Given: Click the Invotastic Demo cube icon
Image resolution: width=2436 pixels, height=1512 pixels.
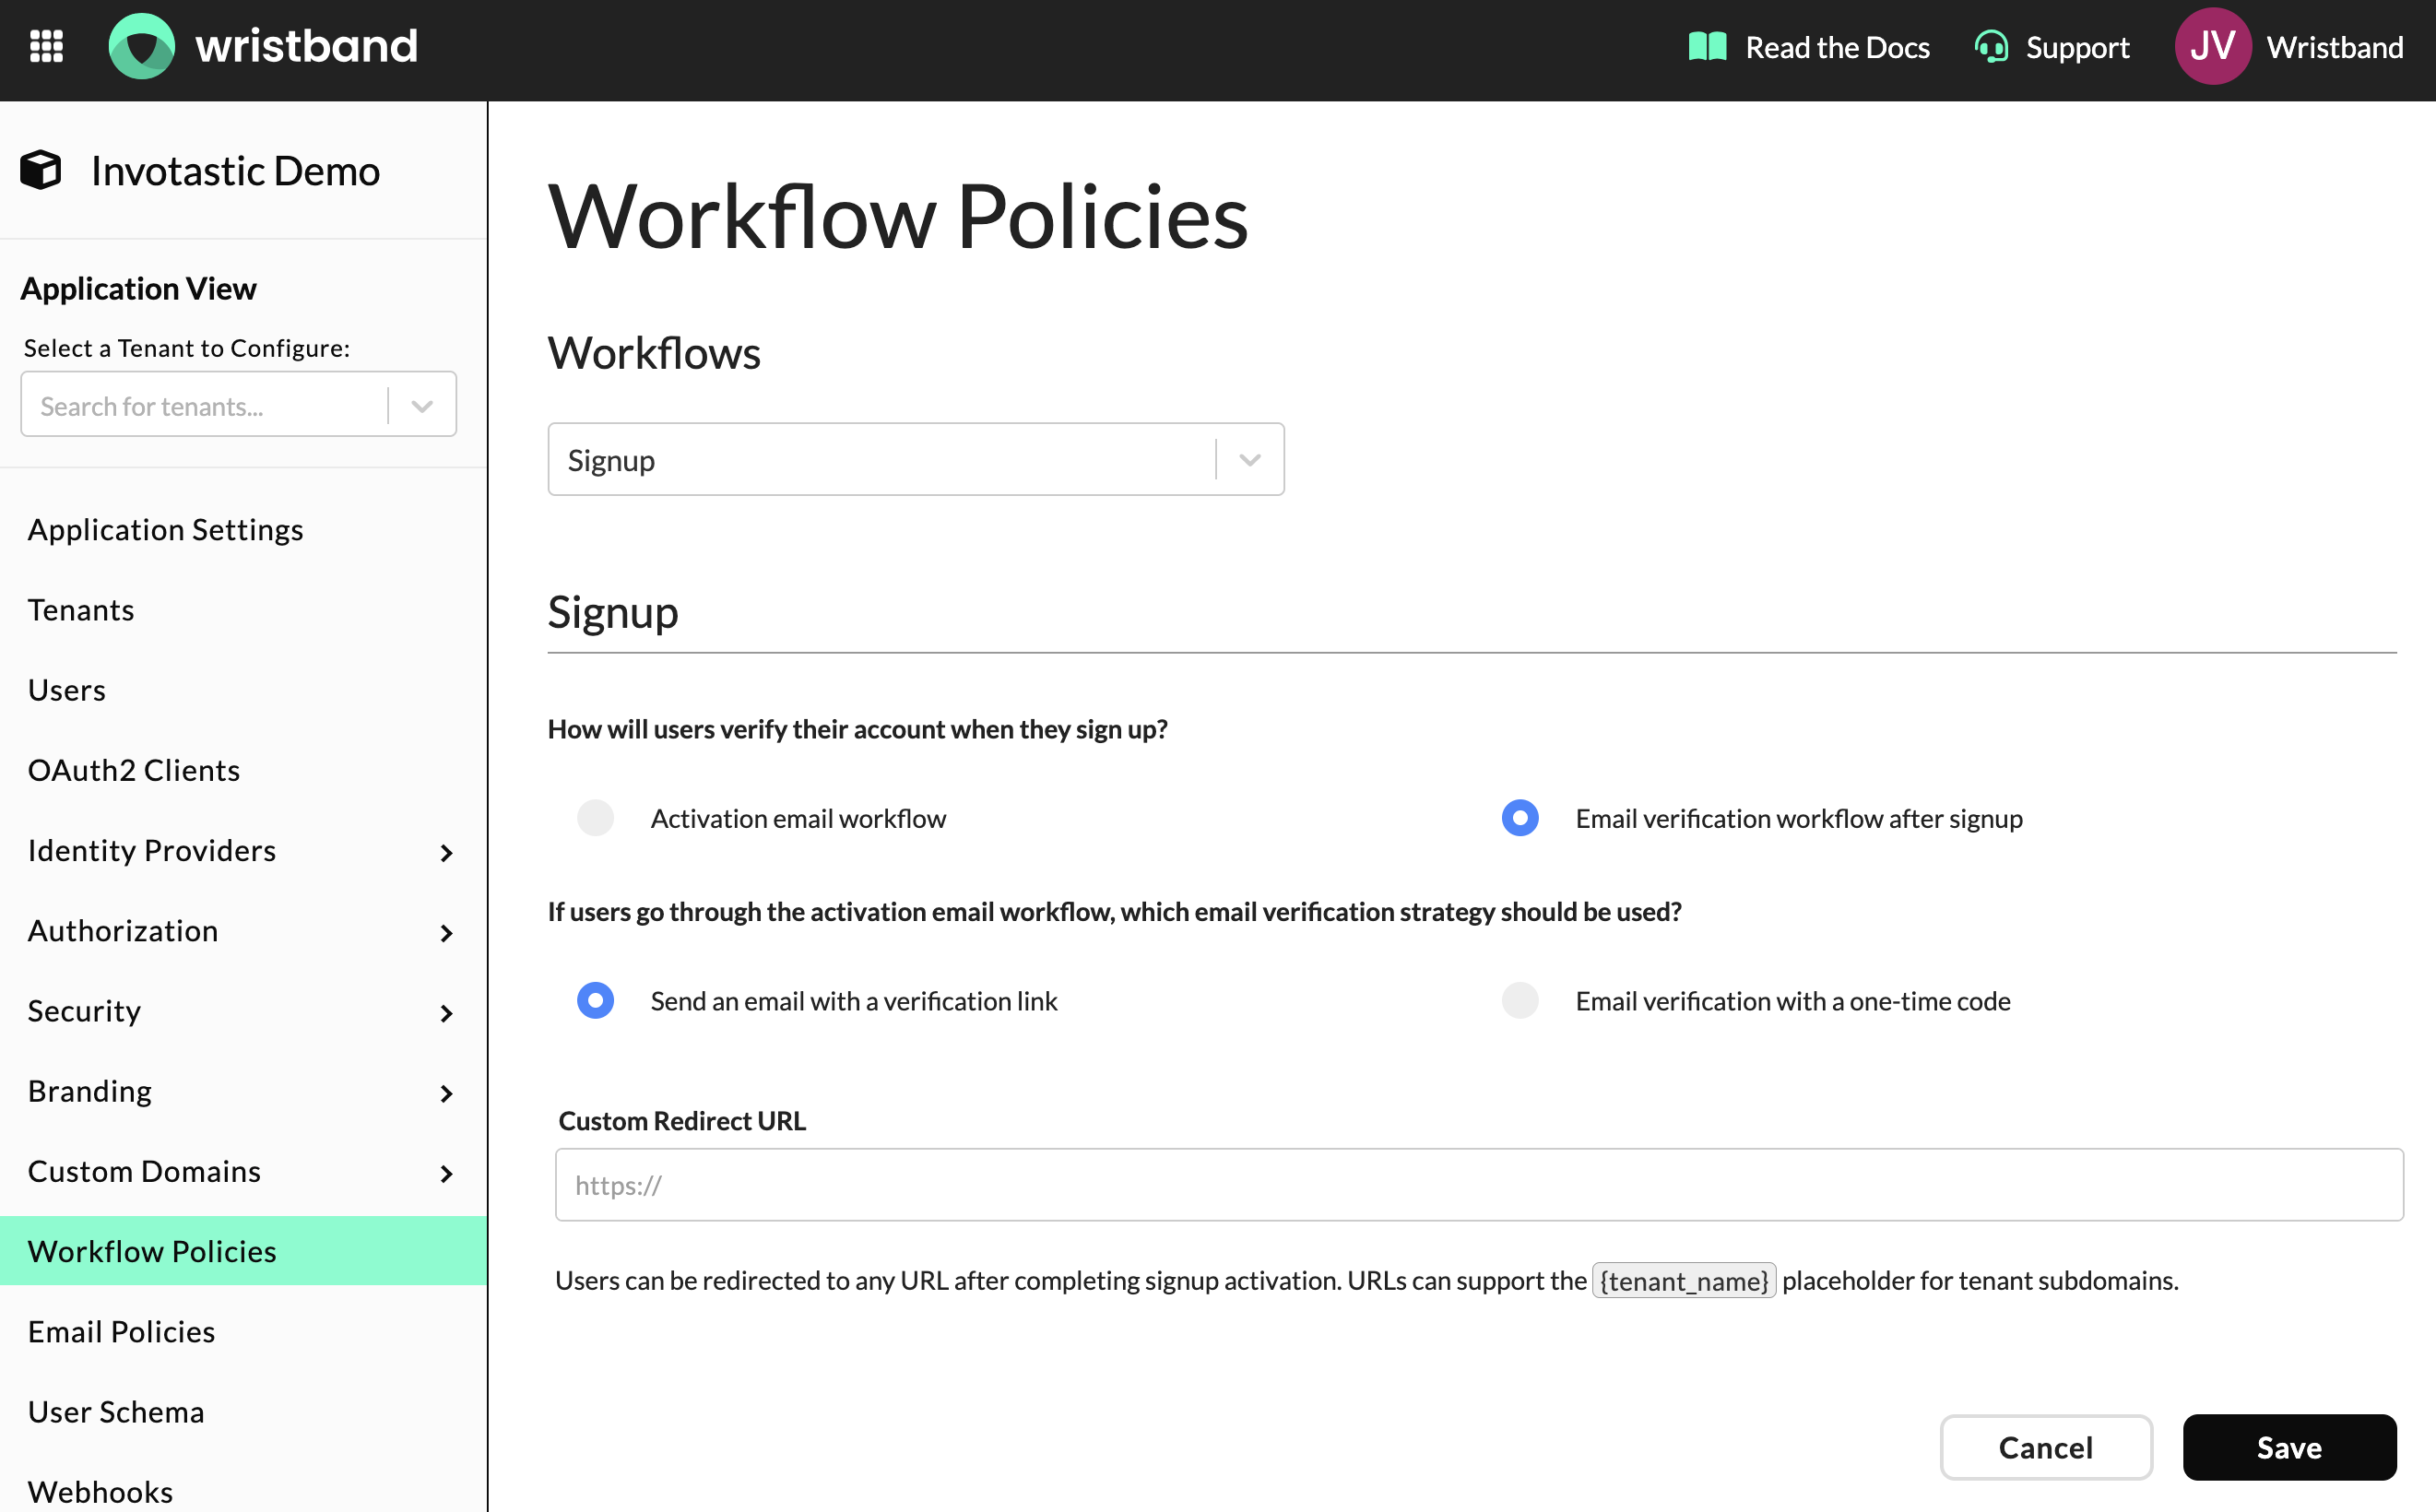Looking at the screenshot, I should 41,170.
